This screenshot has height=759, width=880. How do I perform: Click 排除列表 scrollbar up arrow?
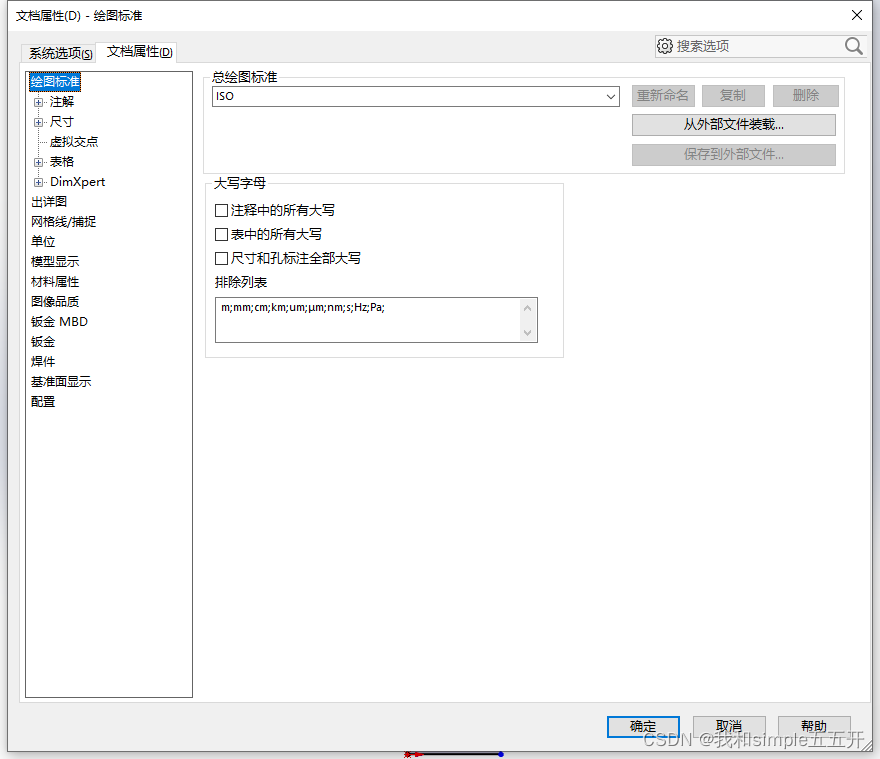tap(528, 308)
